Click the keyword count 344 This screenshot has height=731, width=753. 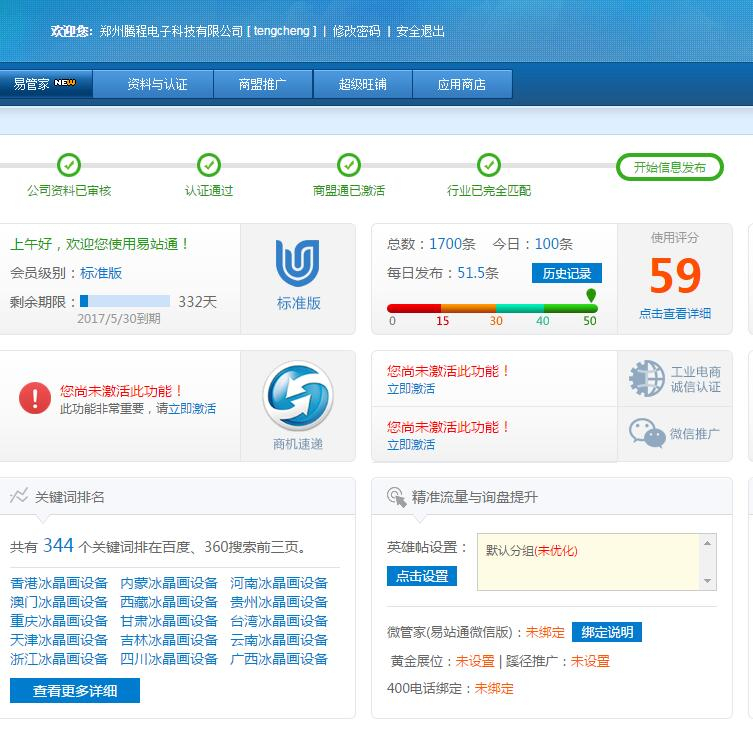point(58,545)
